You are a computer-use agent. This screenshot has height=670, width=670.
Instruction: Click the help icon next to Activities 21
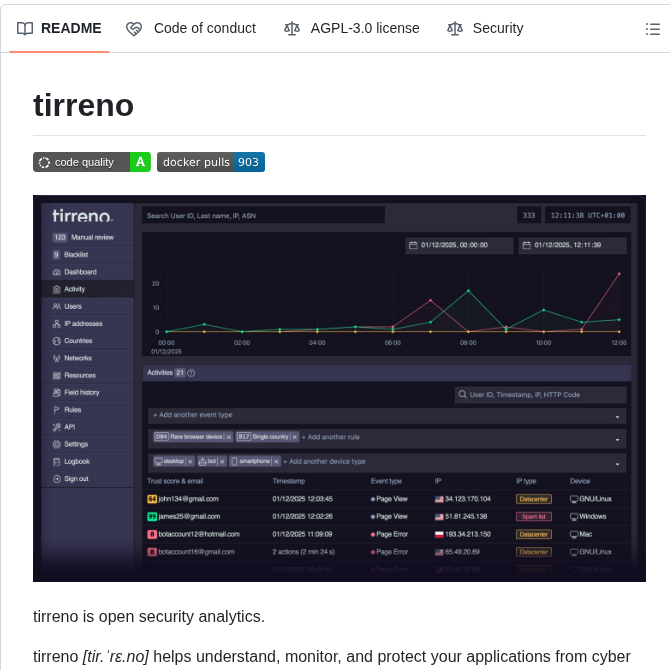(x=191, y=373)
